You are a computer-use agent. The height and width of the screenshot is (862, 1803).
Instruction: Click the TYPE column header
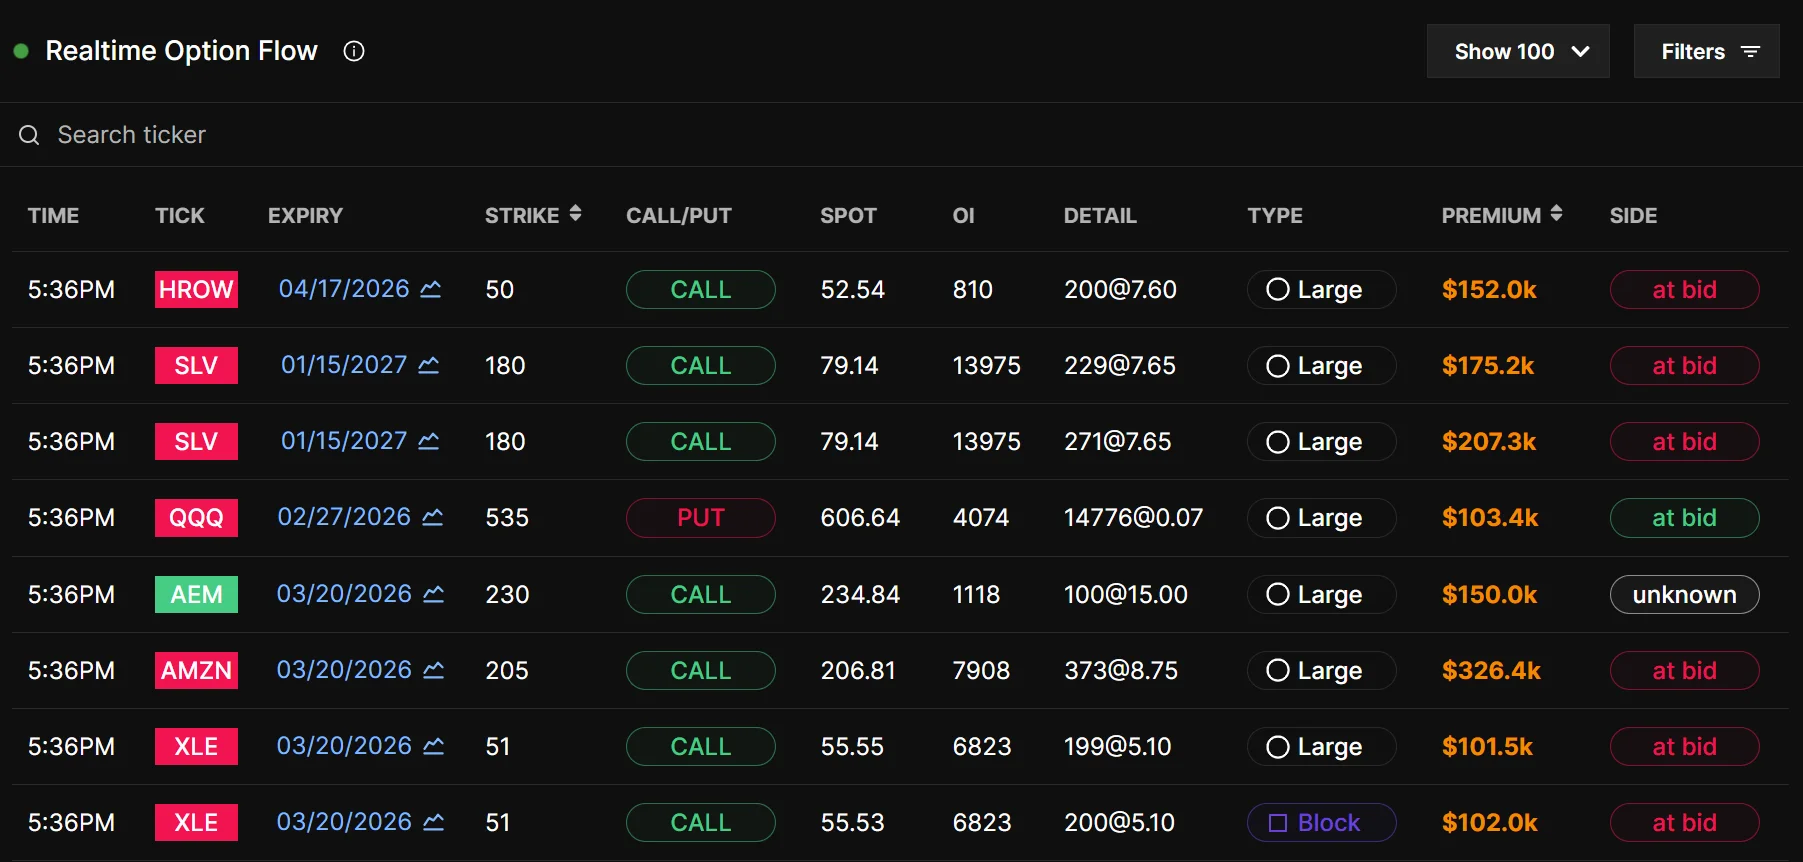click(1275, 216)
